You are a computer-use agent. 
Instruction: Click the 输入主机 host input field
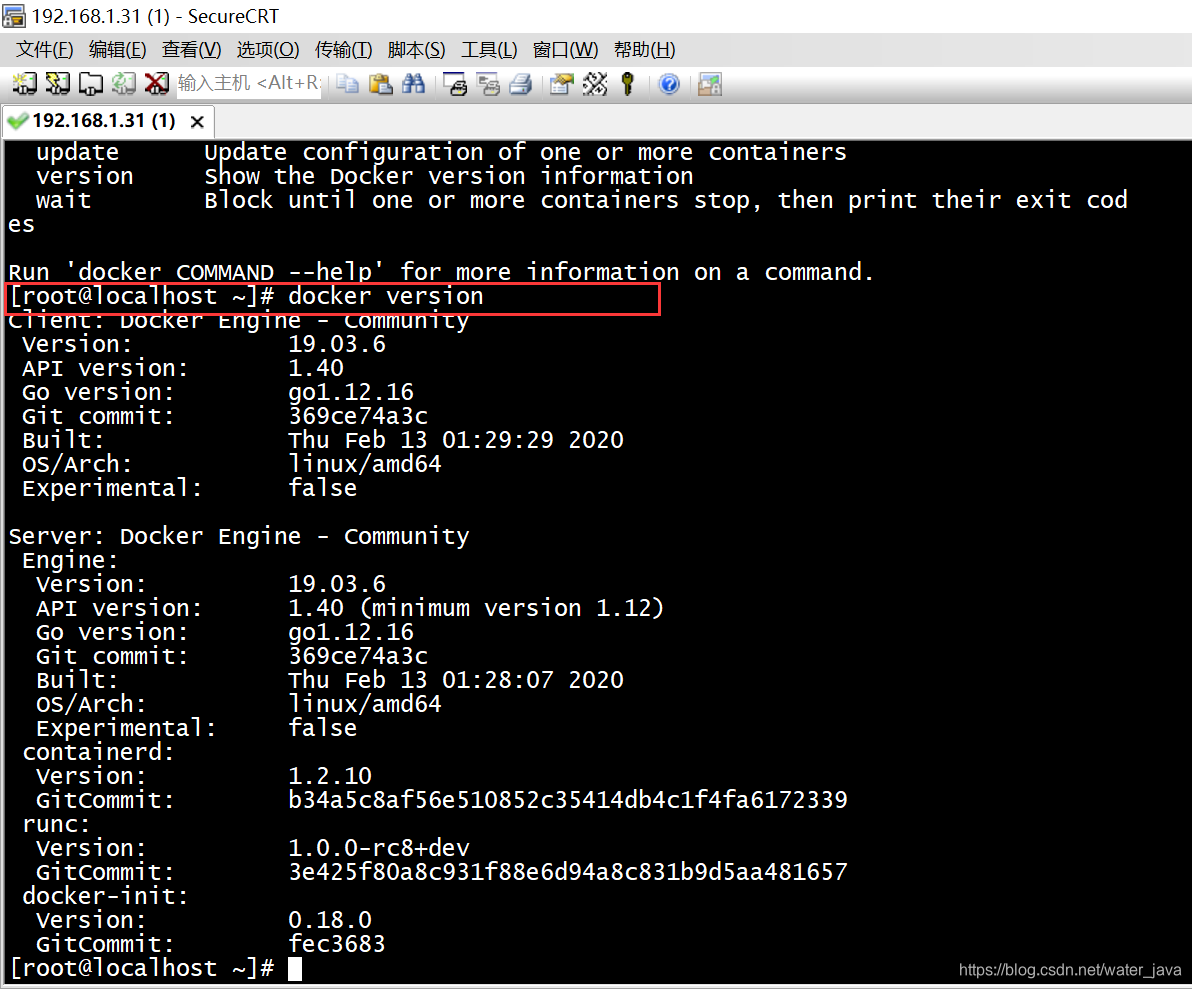pos(249,83)
